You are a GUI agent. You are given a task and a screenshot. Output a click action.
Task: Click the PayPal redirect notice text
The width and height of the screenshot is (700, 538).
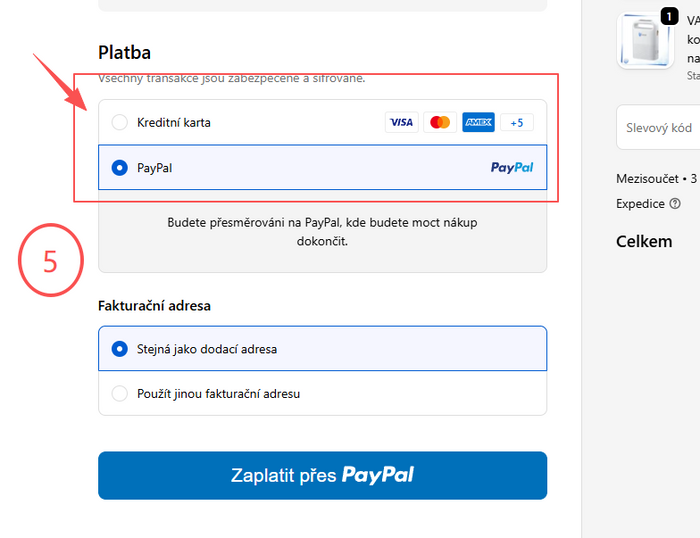[x=322, y=232]
